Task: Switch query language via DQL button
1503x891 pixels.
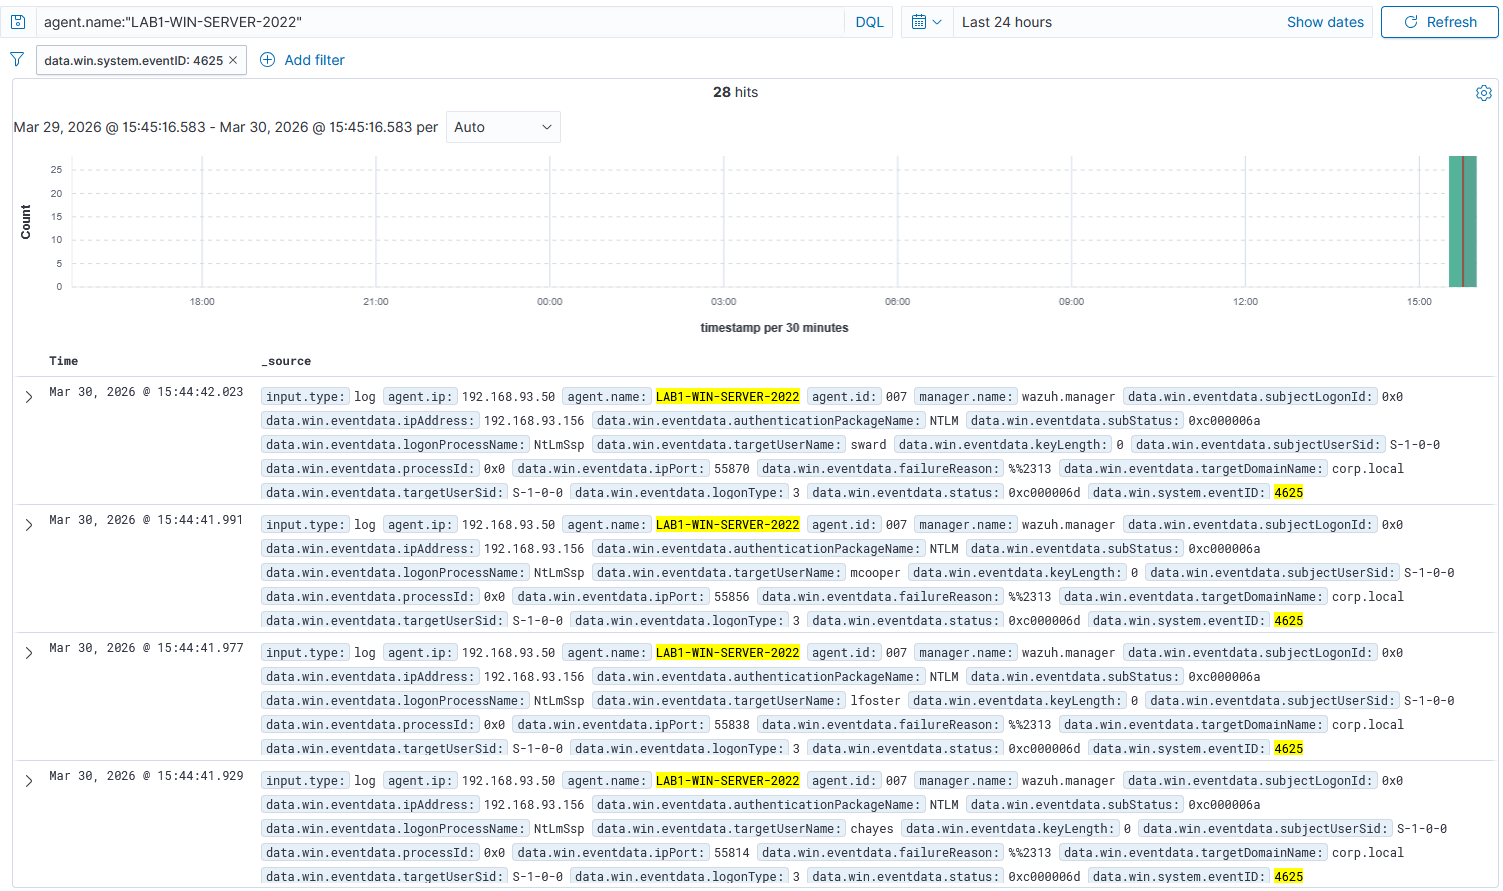Action: point(870,22)
